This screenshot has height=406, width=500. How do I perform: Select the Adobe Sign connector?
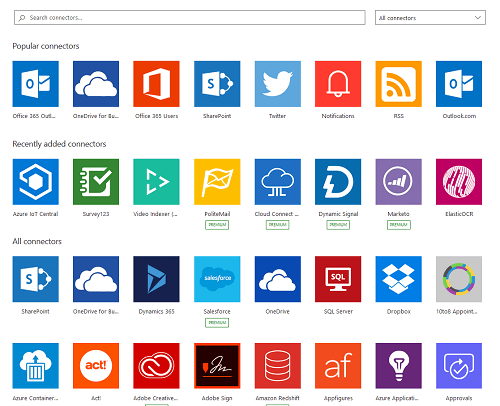[x=217, y=366]
